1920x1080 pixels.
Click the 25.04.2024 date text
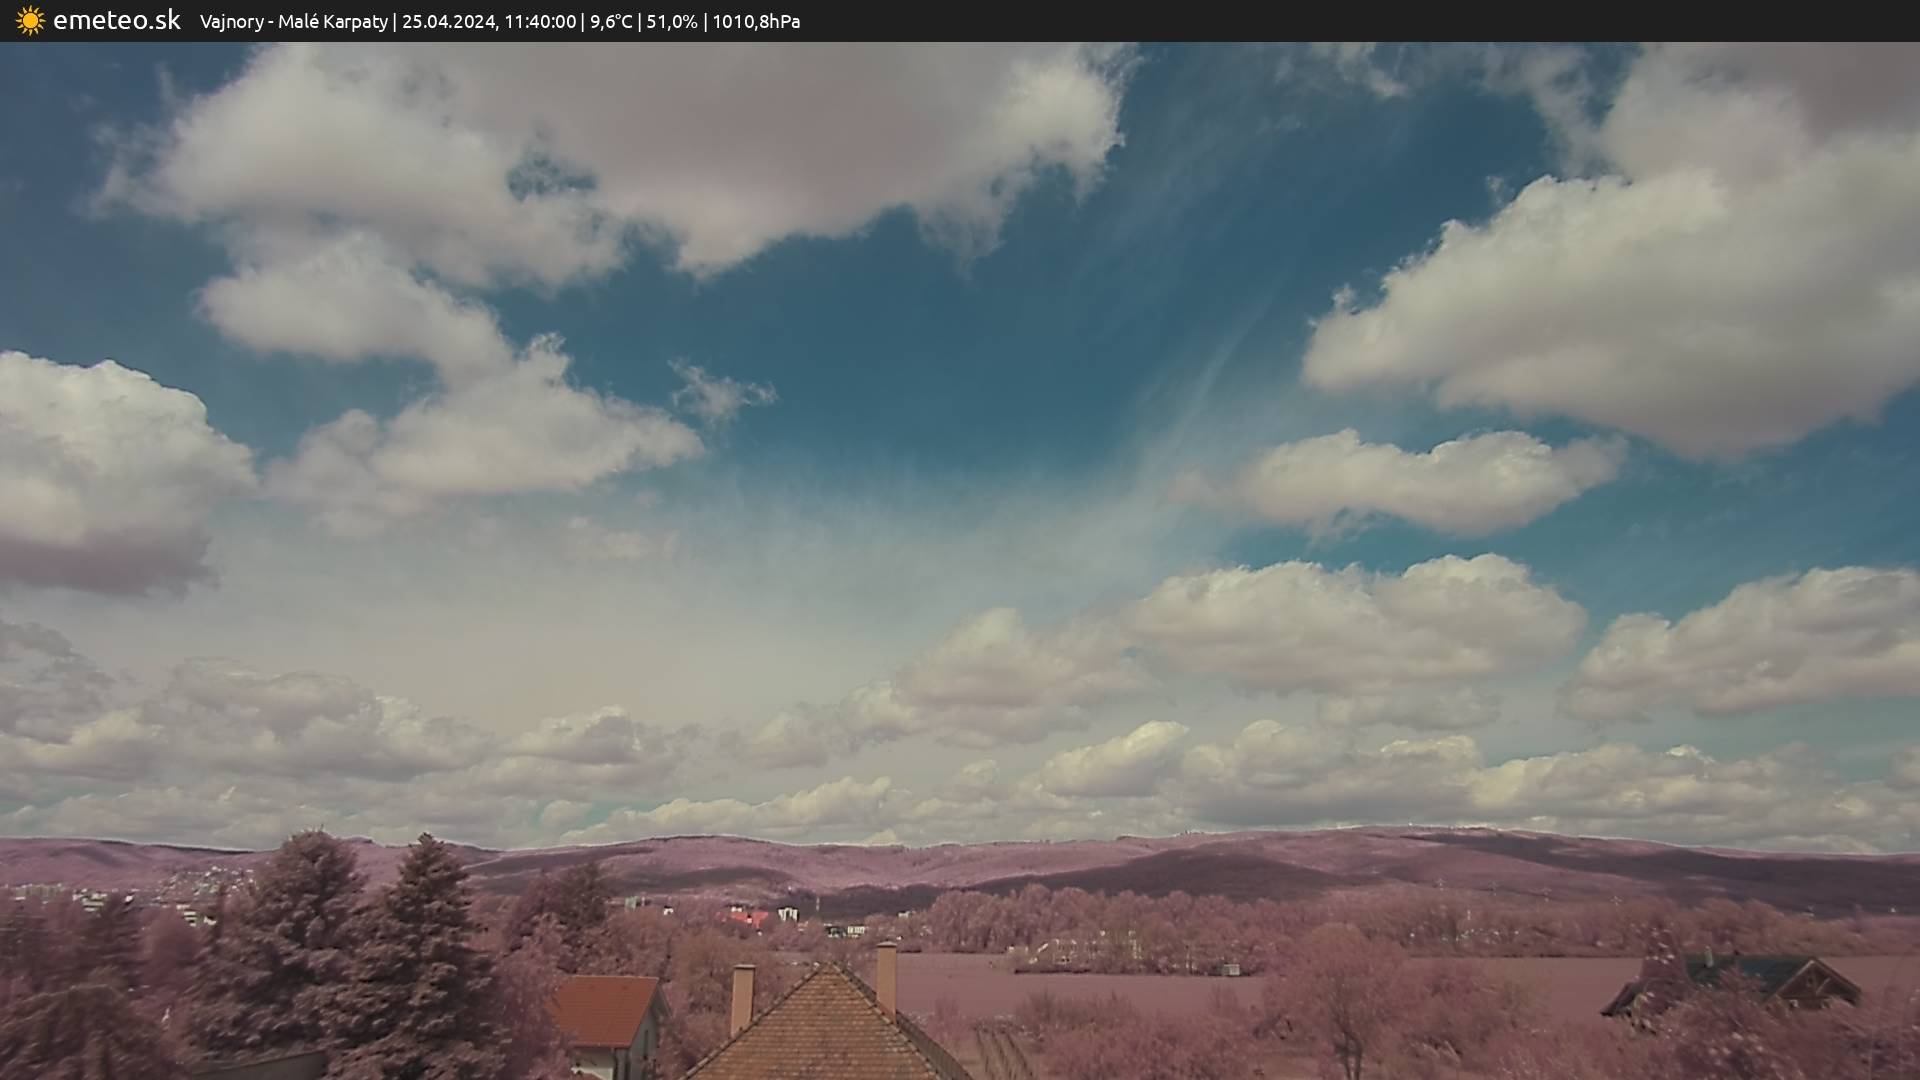tap(448, 22)
